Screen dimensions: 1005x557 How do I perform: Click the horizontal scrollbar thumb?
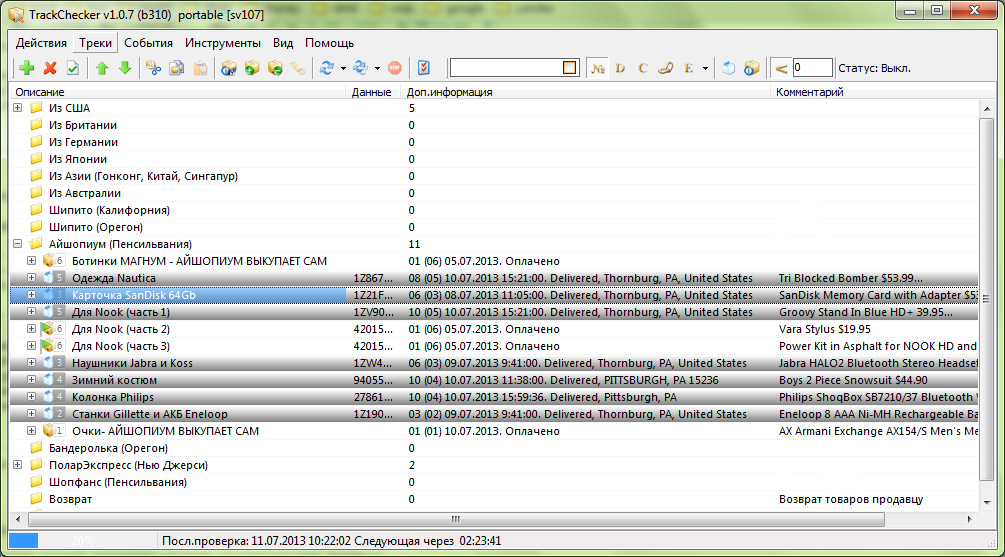pos(456,519)
